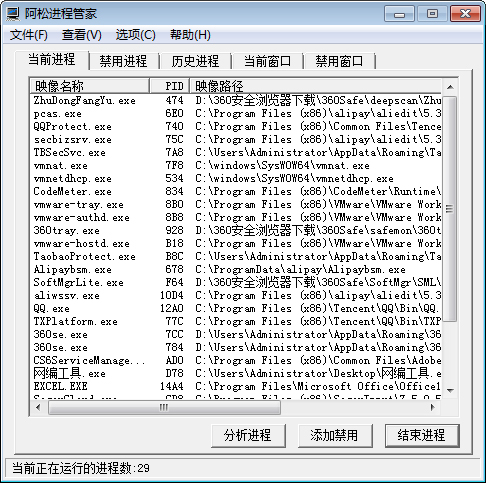
Task: Select the vmware-hostd.exe process row
Action: point(236,243)
